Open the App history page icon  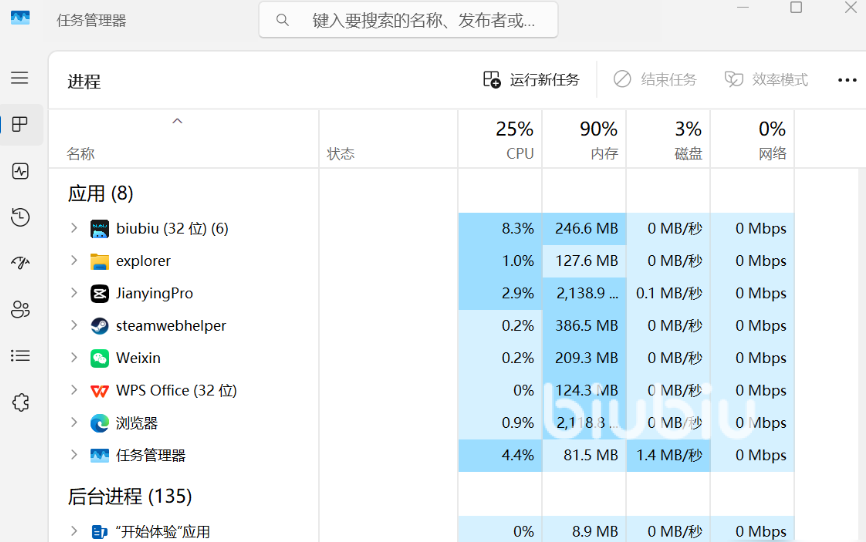coord(20,217)
